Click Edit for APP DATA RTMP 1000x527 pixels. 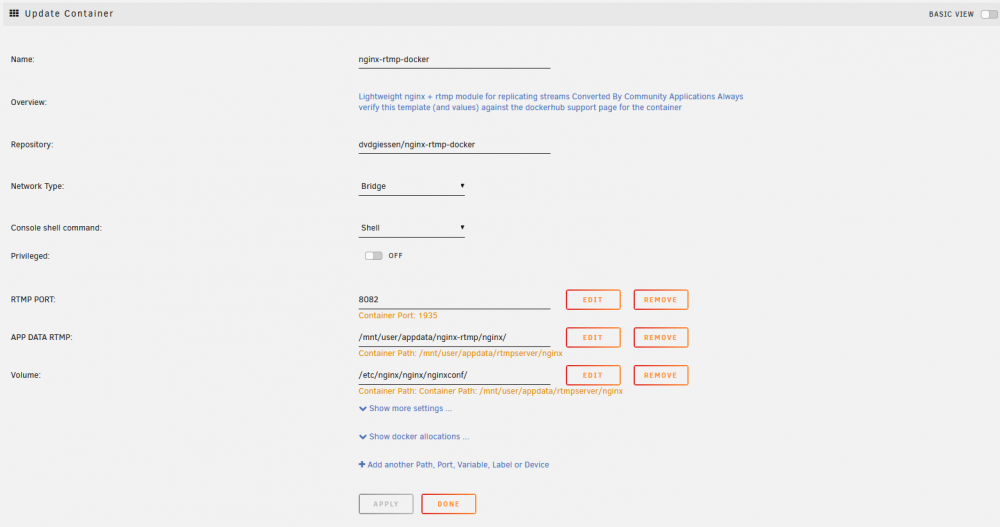(x=593, y=338)
